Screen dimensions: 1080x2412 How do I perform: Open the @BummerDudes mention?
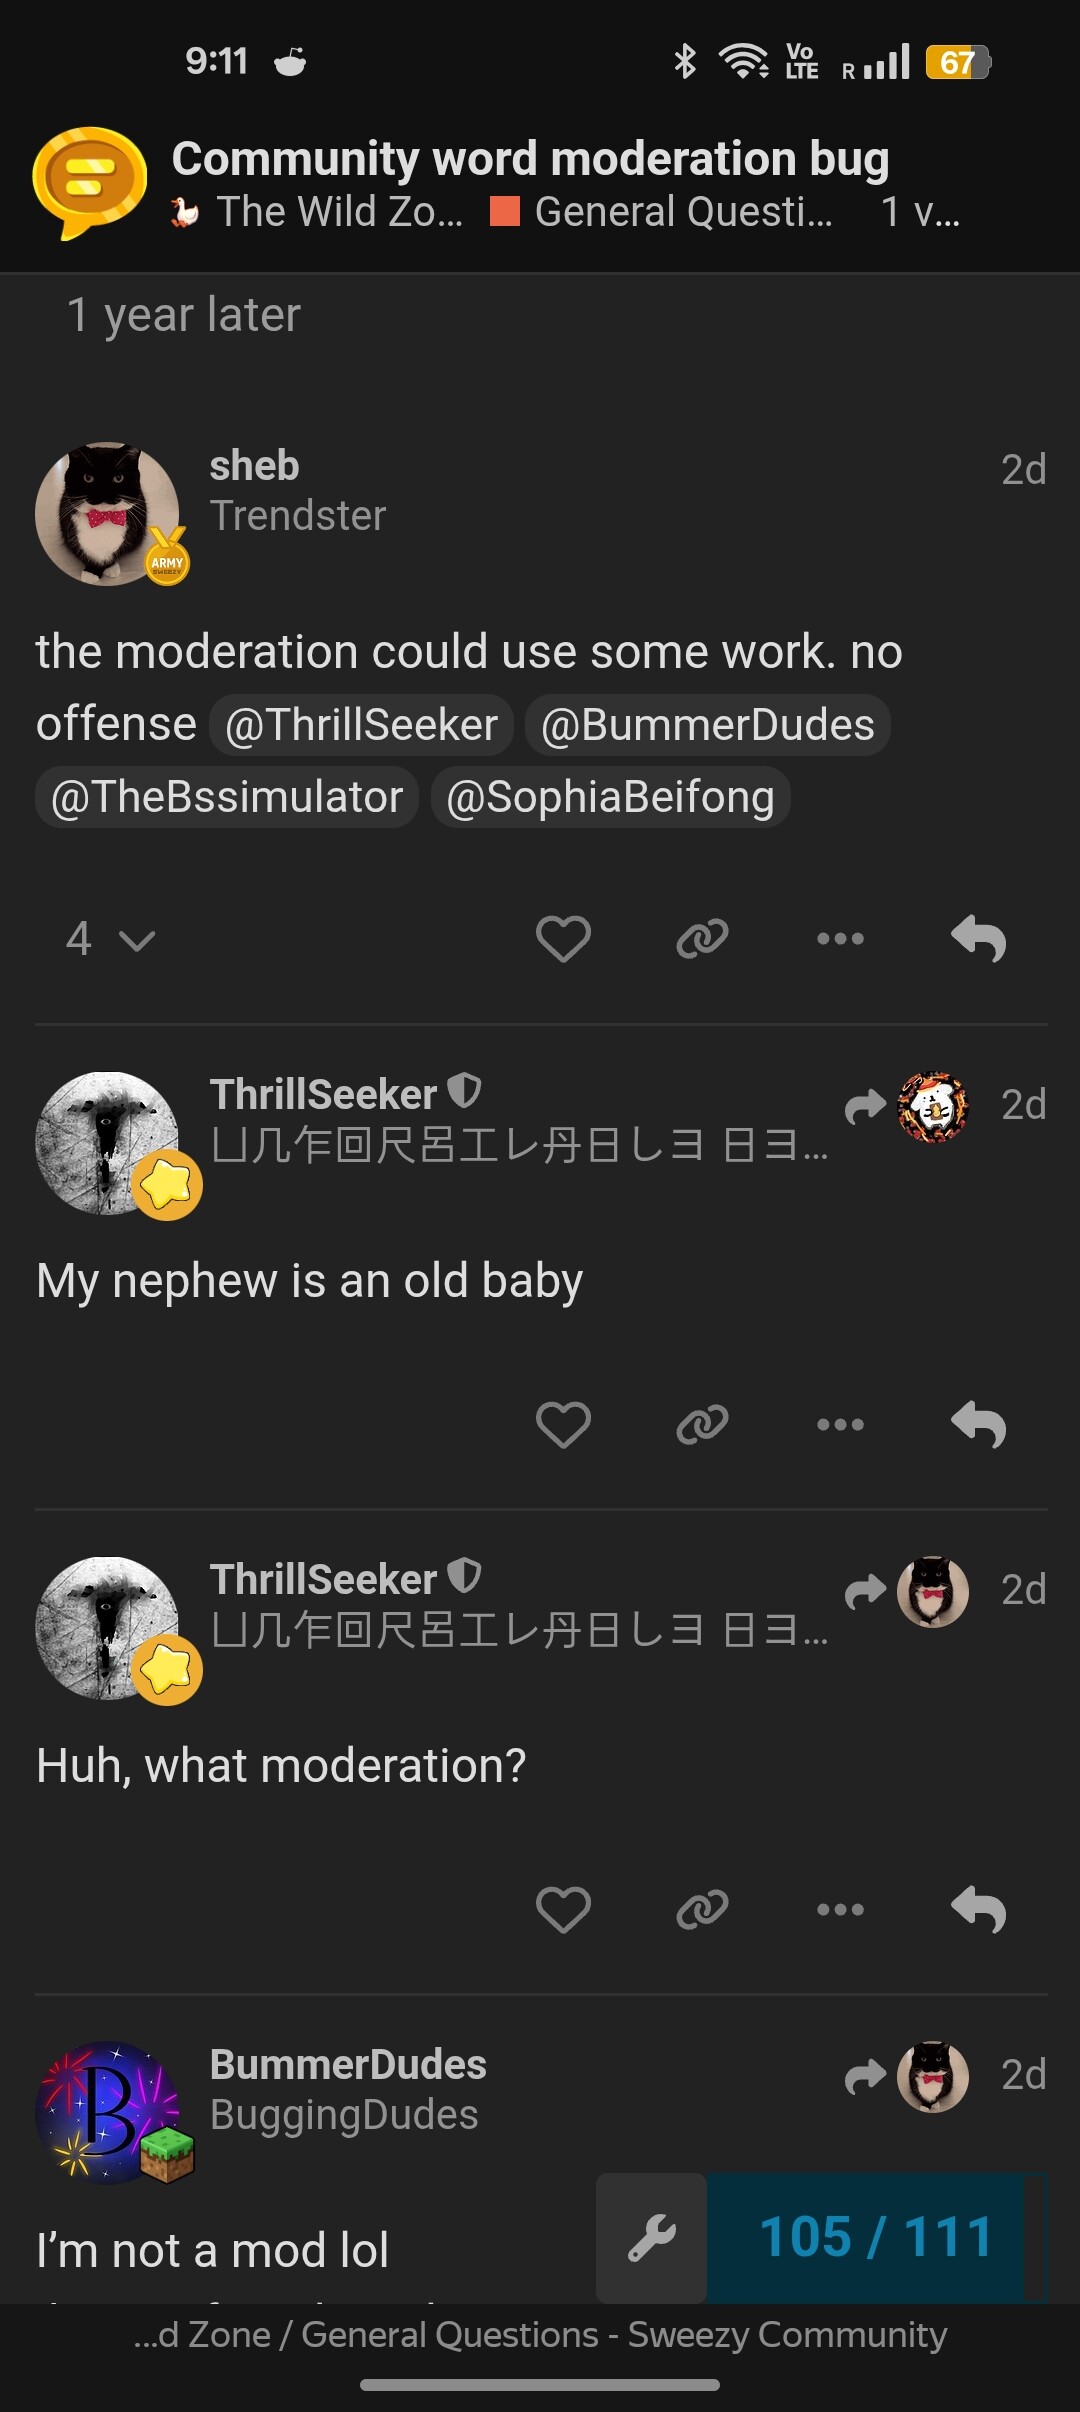(707, 725)
